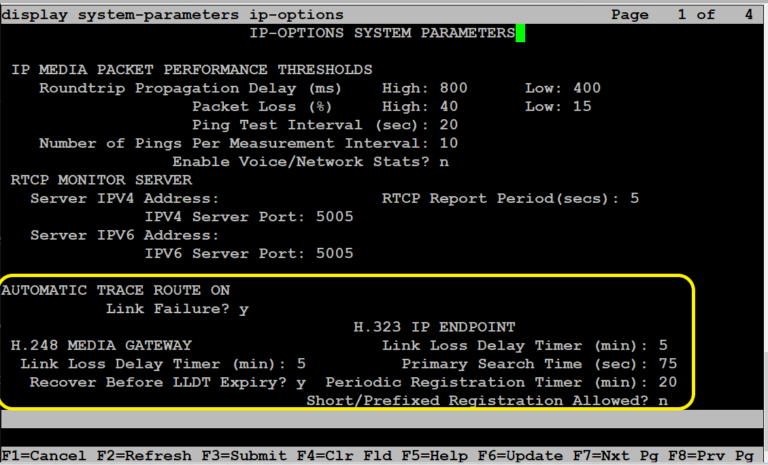Image resolution: width=768 pixels, height=465 pixels.
Task: Click the Packet Loss High value 40
Action: [x=449, y=106]
